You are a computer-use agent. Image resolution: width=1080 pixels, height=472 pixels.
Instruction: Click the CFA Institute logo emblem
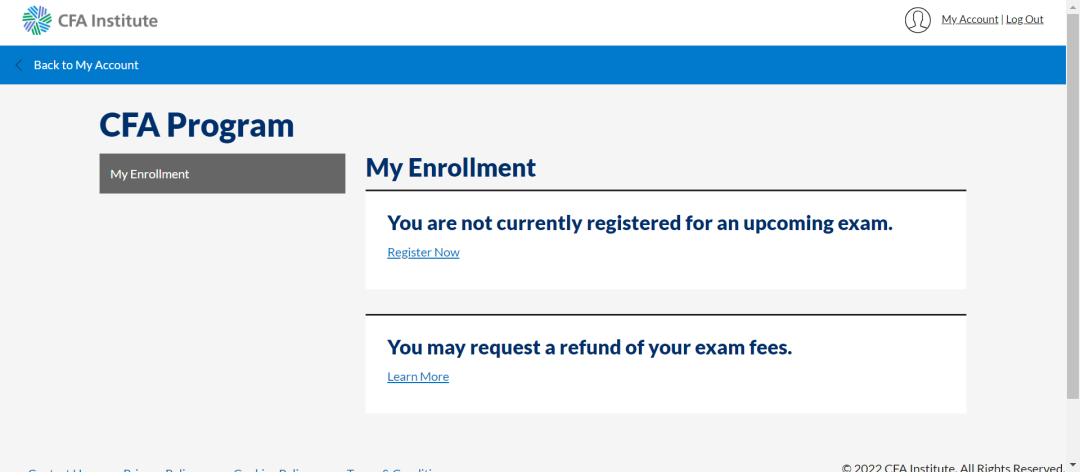pos(37,20)
